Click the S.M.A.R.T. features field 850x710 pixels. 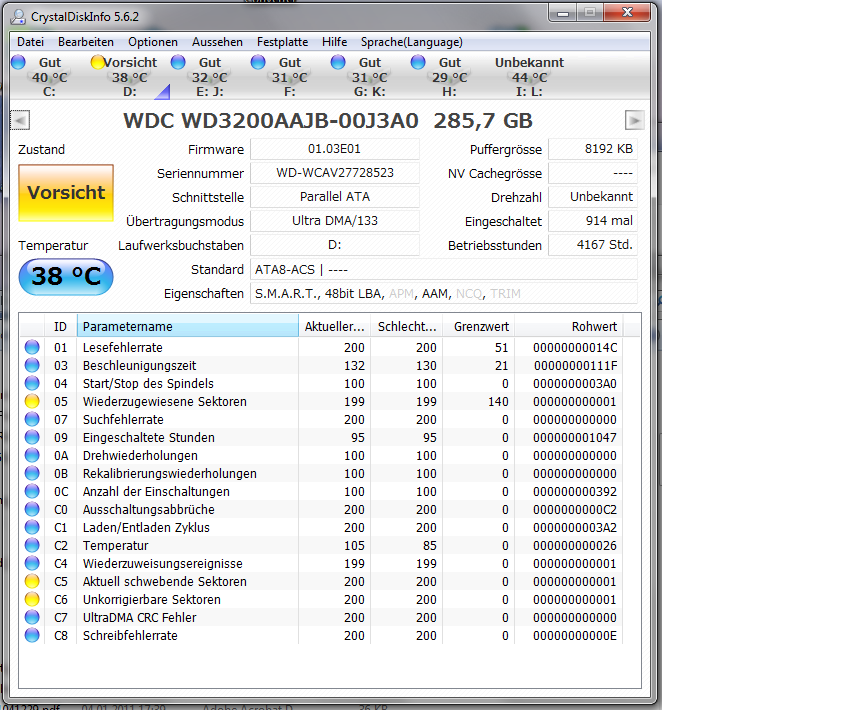click(443, 293)
